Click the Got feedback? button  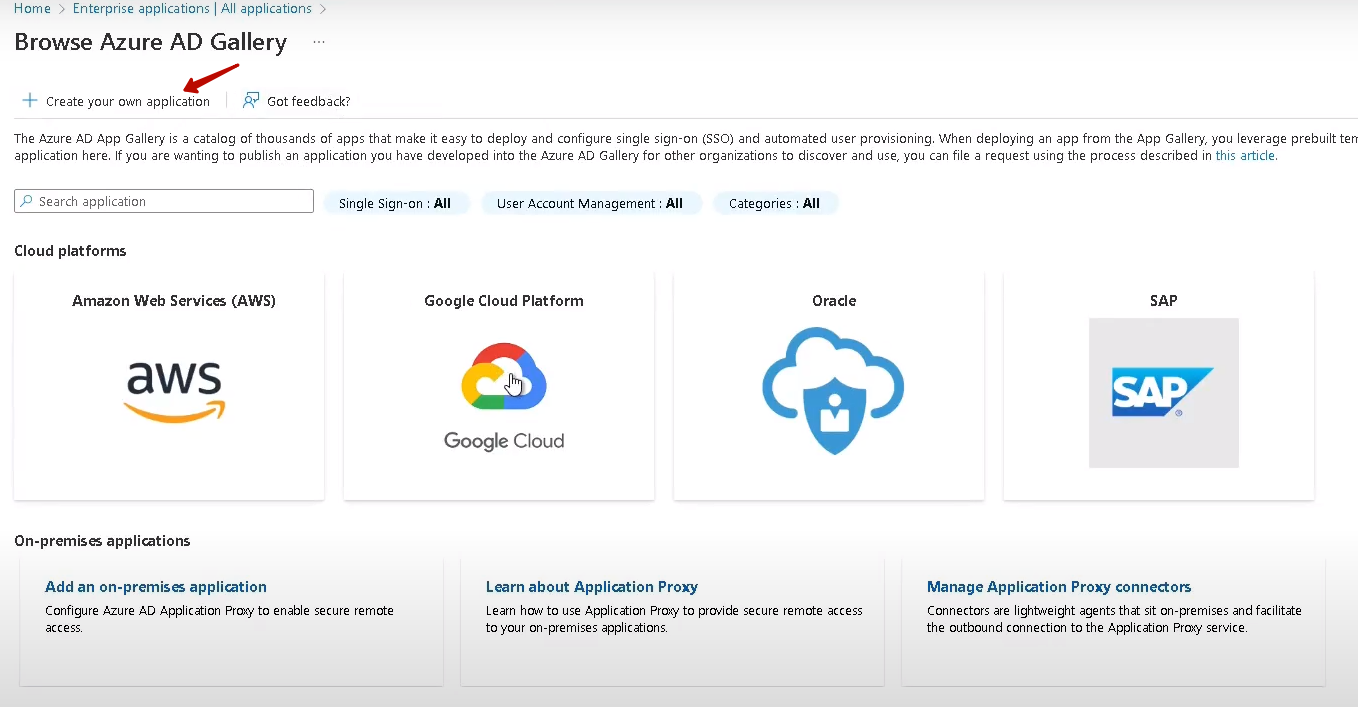click(x=308, y=101)
